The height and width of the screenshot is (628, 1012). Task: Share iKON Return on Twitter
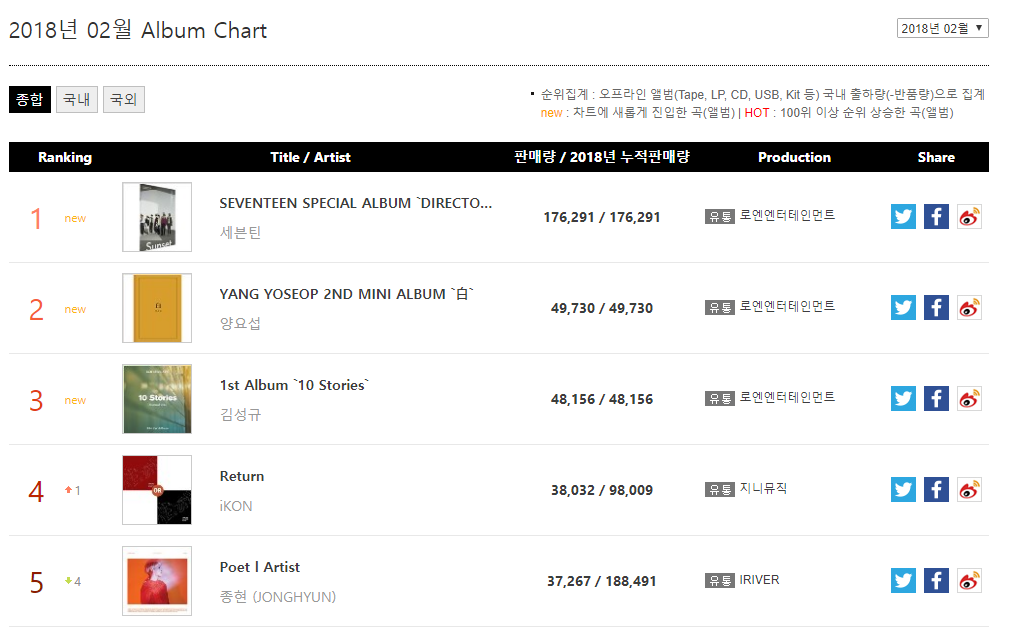click(x=903, y=490)
